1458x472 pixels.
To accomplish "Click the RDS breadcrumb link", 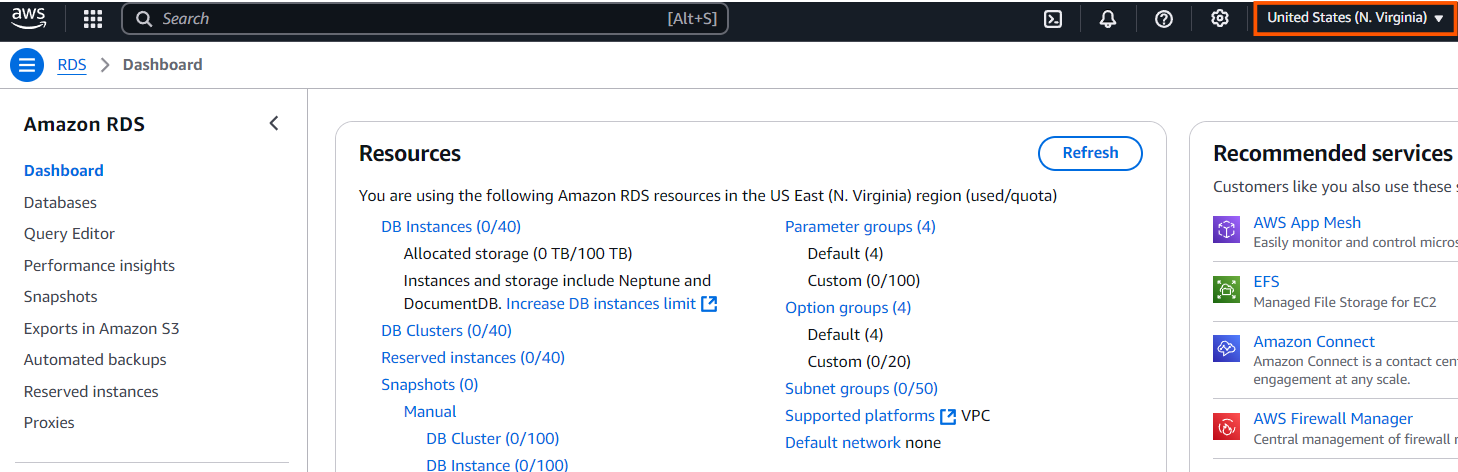I will tap(72, 65).
